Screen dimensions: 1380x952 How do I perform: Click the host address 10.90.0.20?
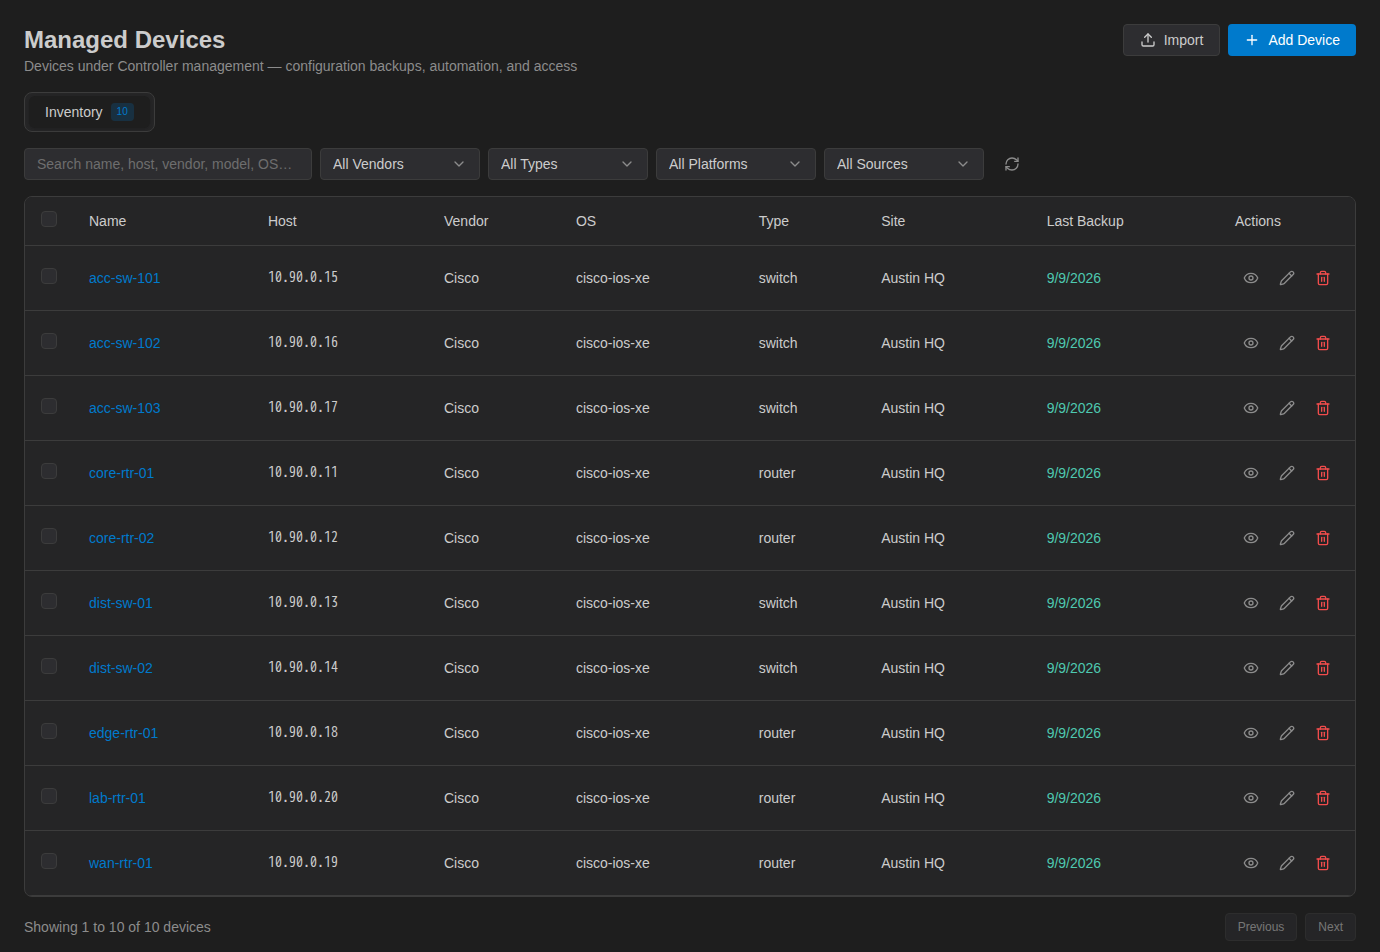tap(303, 797)
